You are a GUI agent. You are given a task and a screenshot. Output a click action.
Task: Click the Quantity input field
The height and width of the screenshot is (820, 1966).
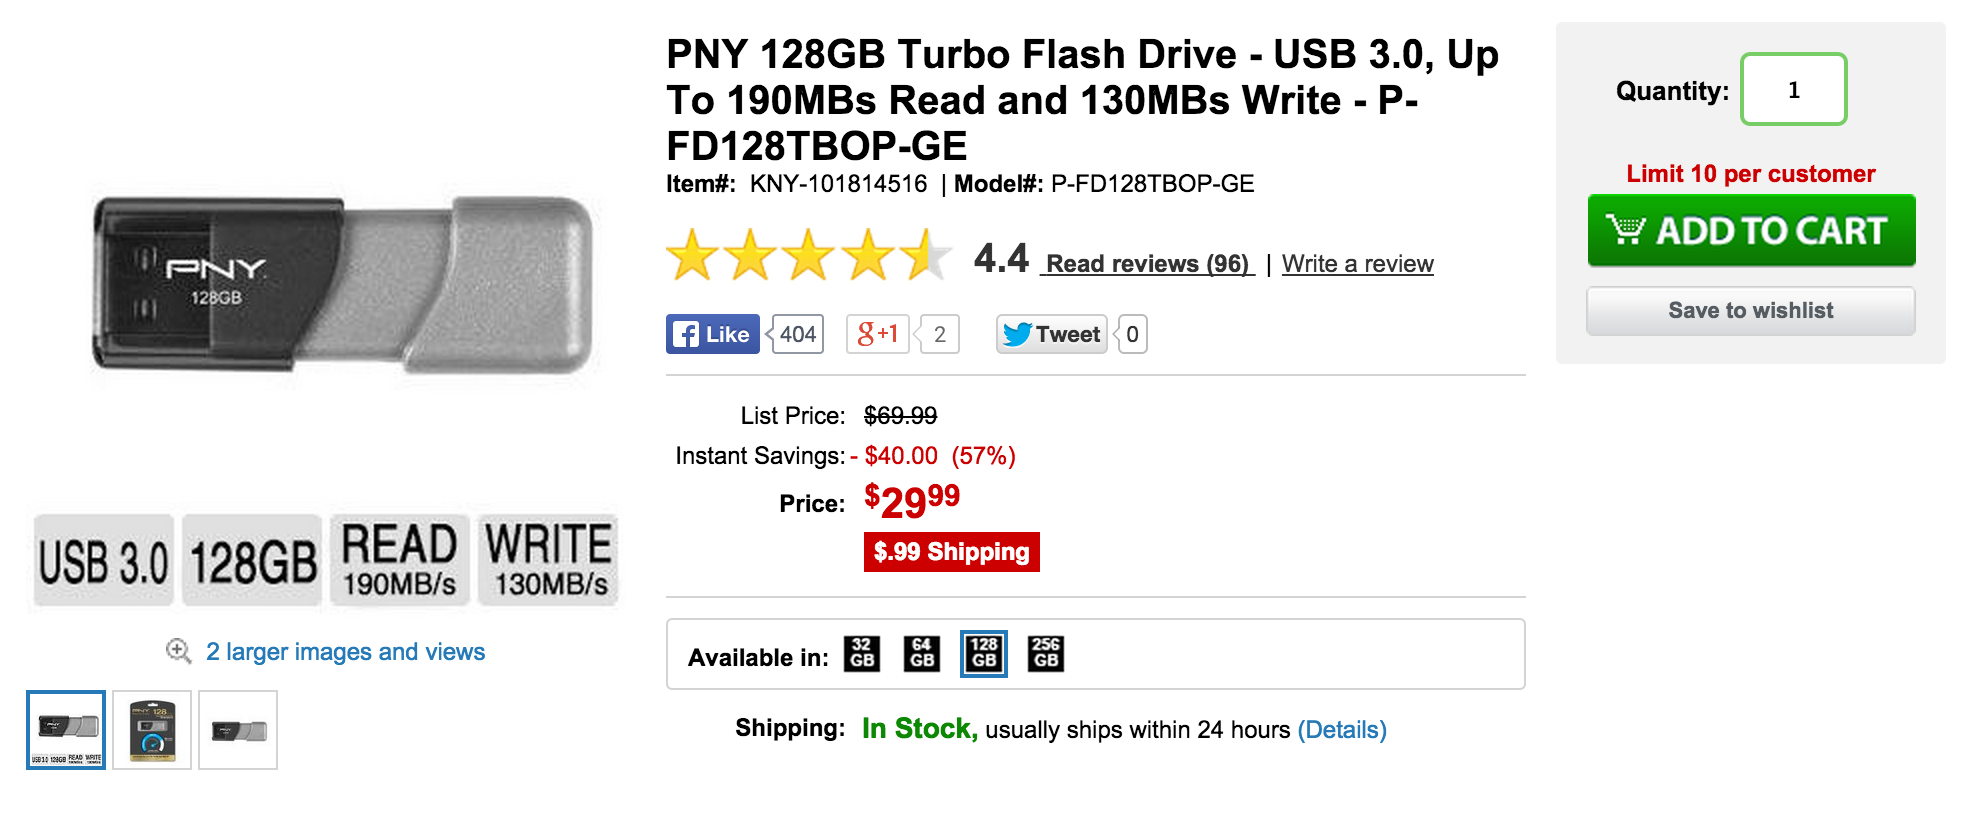pos(1793,90)
